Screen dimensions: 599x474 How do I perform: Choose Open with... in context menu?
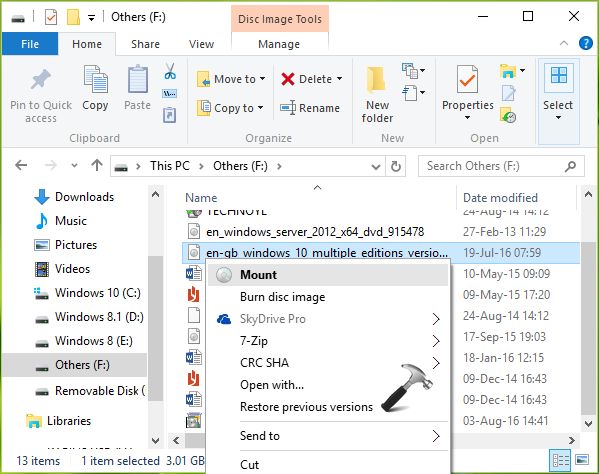point(328,385)
